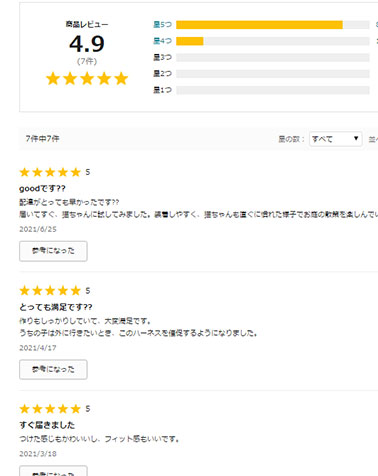
Task: Click the dropdown arrow beside すべて
Action: pos(356,138)
